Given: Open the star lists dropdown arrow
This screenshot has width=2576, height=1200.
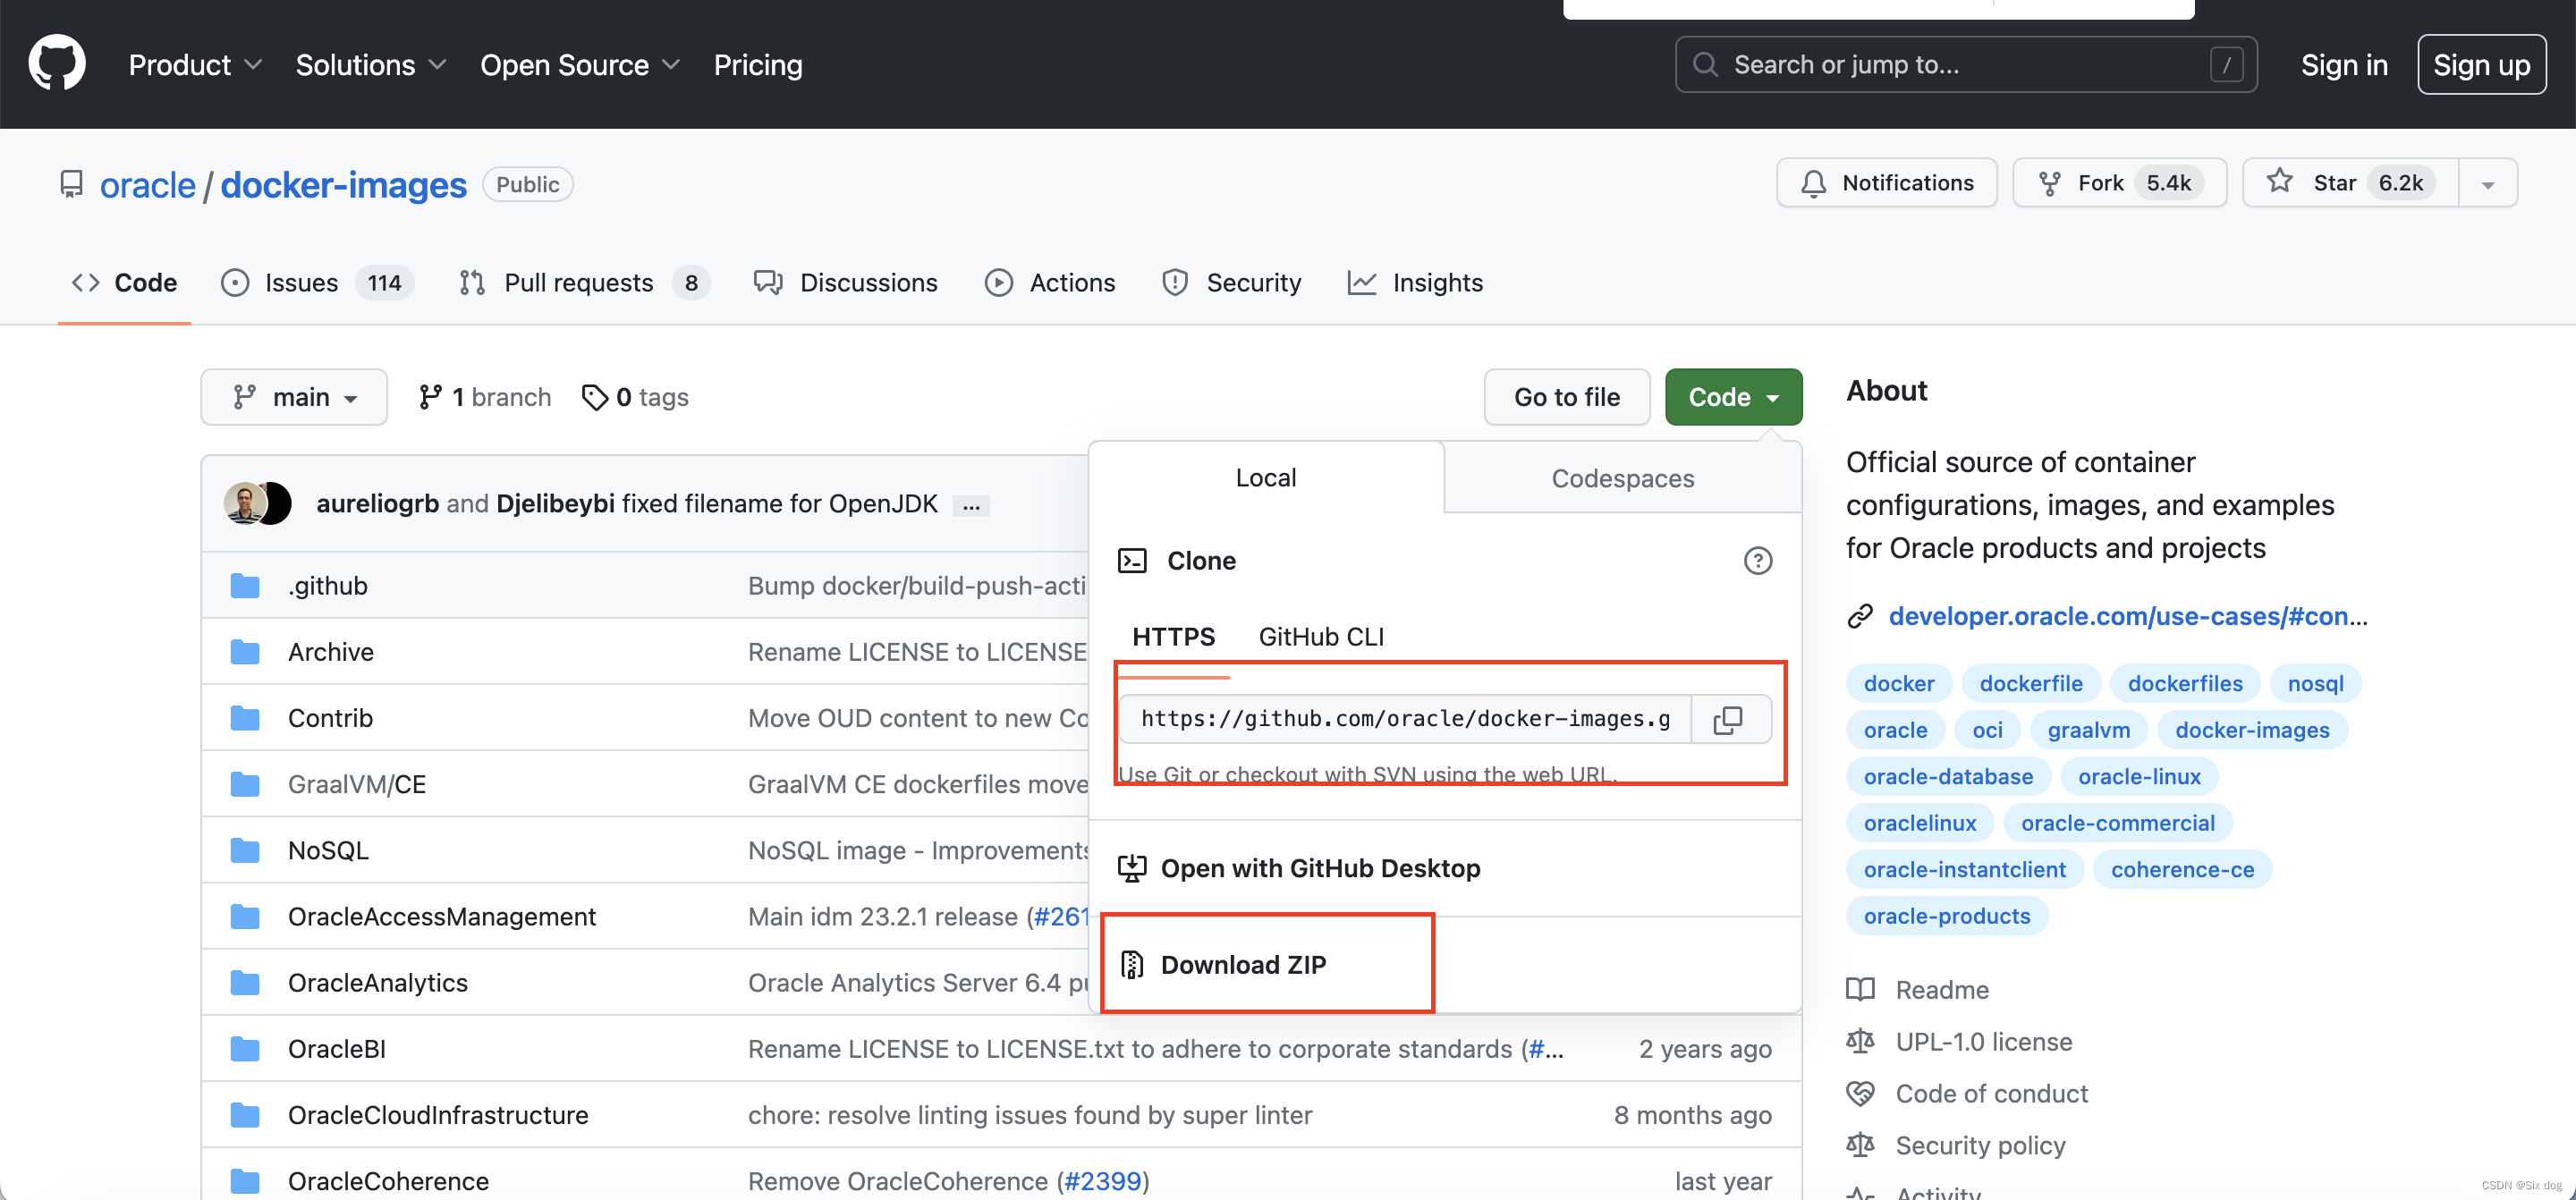Looking at the screenshot, I should point(2488,184).
